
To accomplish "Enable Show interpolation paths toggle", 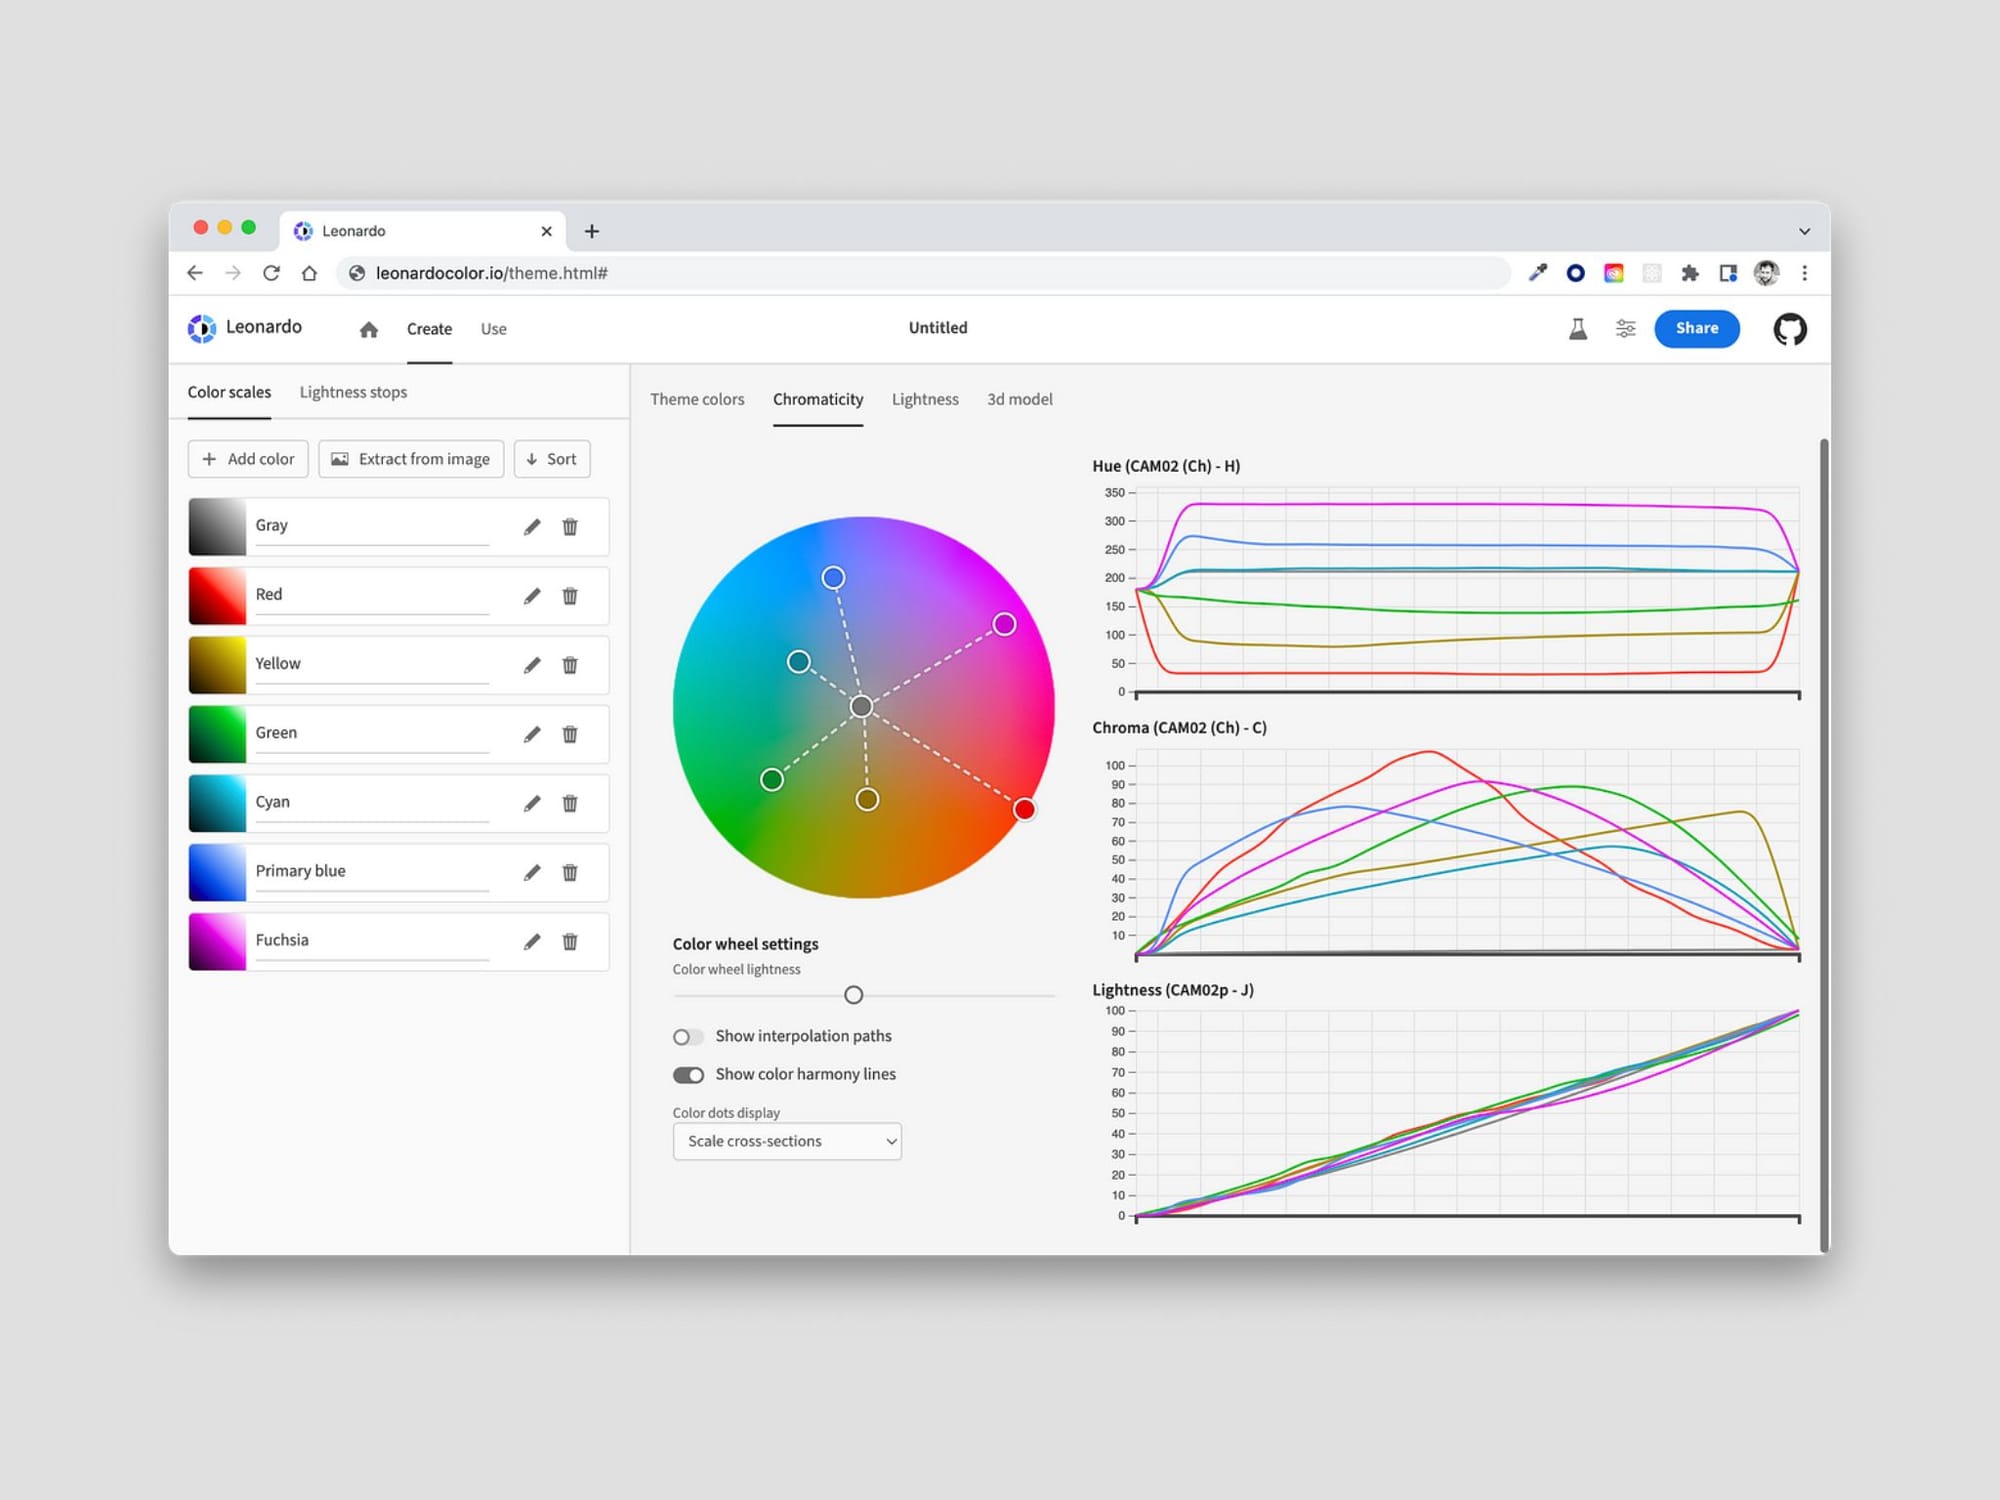I will pos(688,1037).
